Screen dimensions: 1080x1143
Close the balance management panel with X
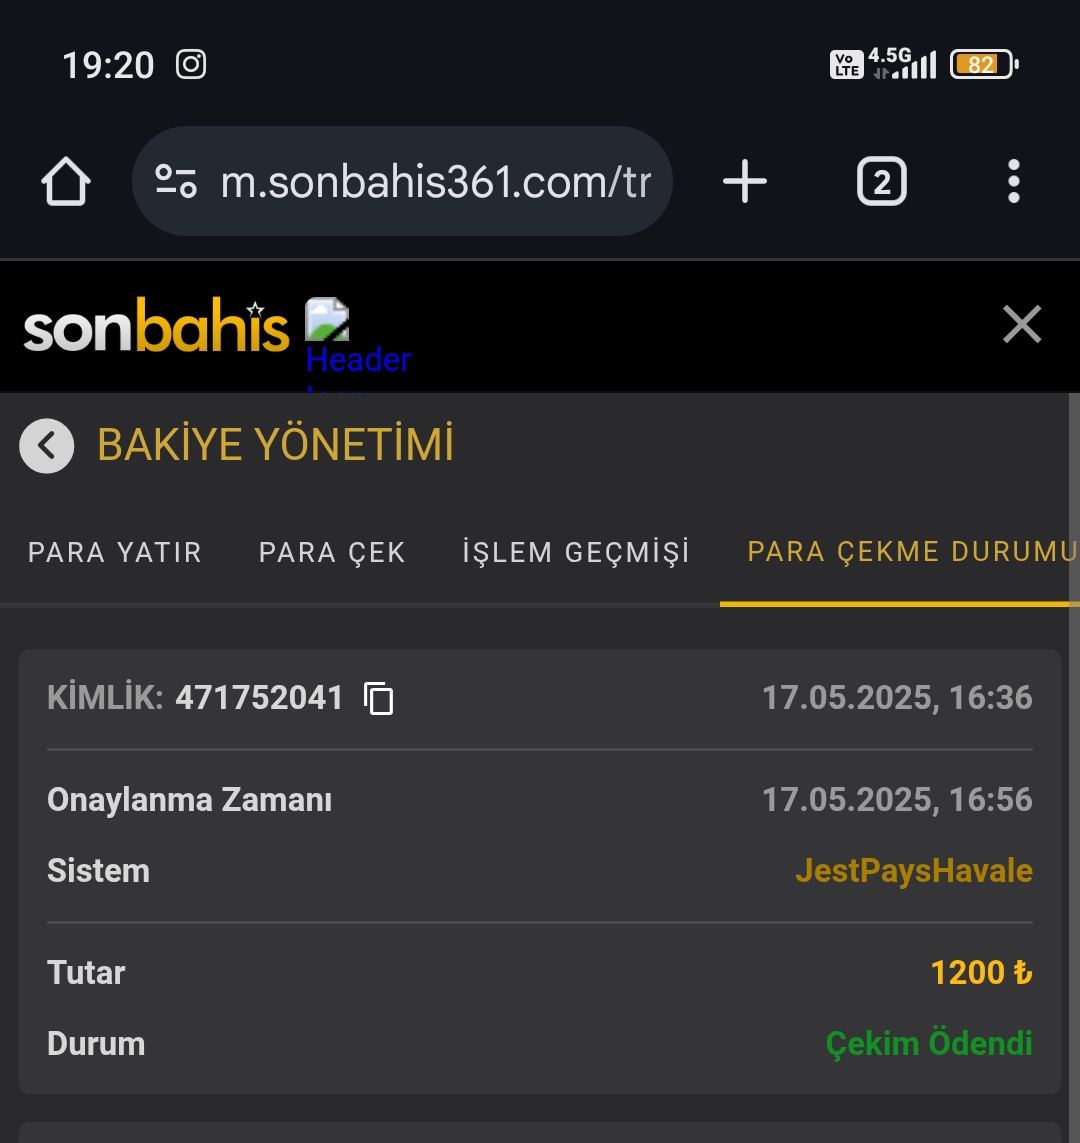1022,324
